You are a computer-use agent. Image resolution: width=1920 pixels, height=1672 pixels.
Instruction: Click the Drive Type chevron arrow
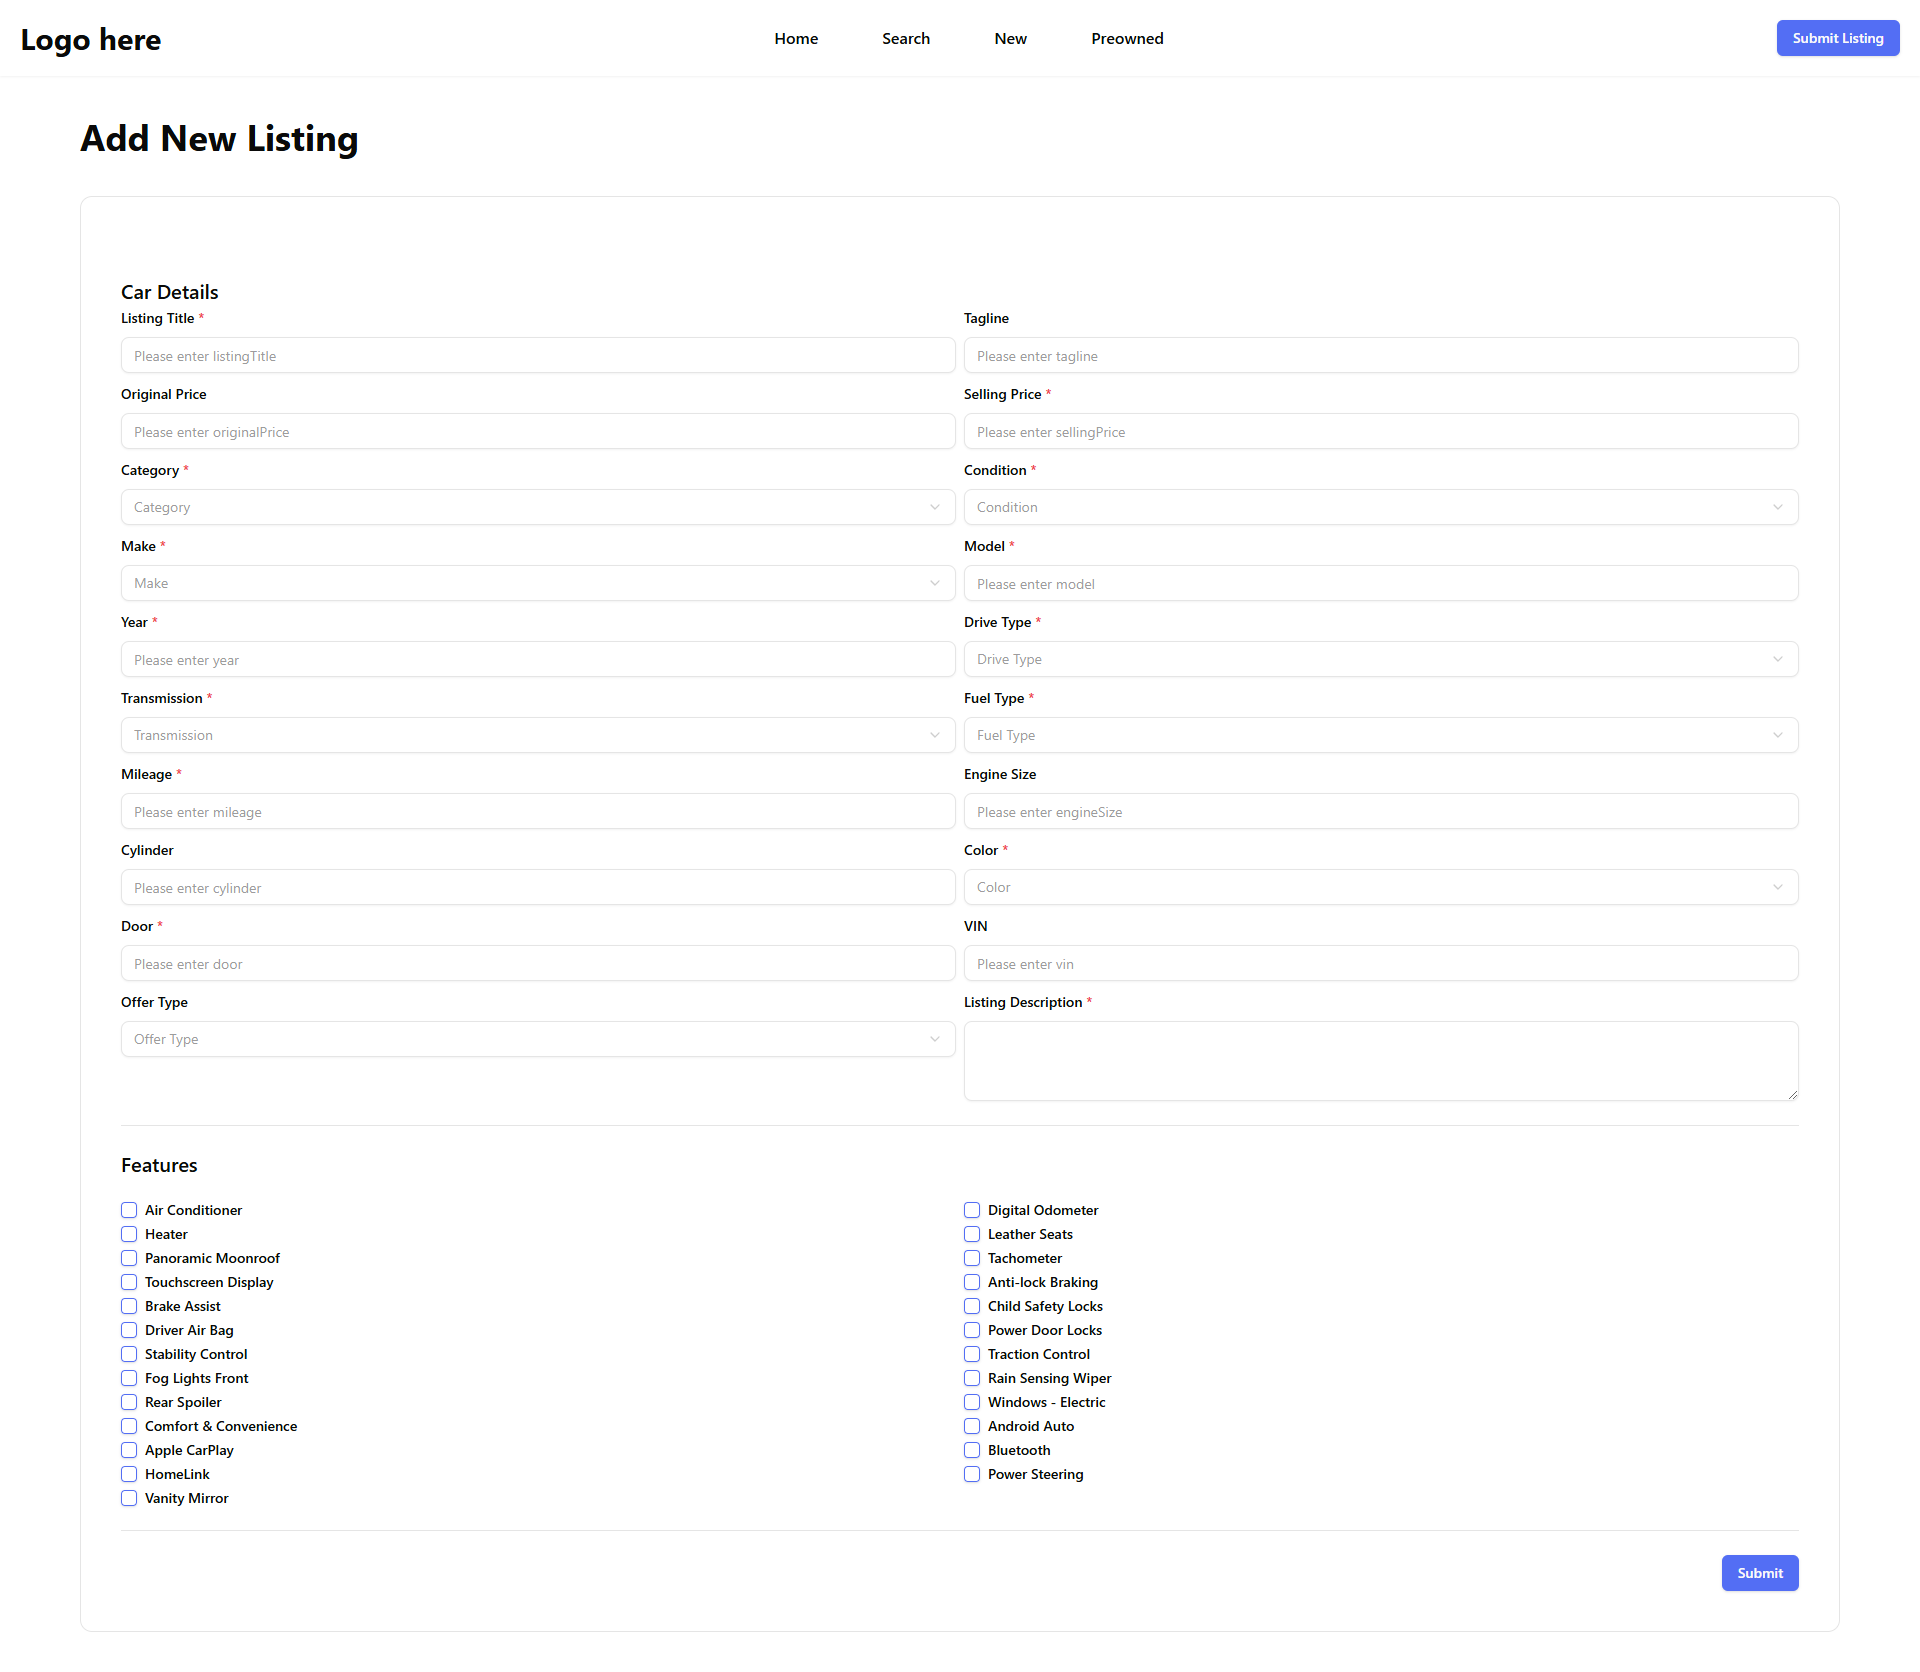1777,659
